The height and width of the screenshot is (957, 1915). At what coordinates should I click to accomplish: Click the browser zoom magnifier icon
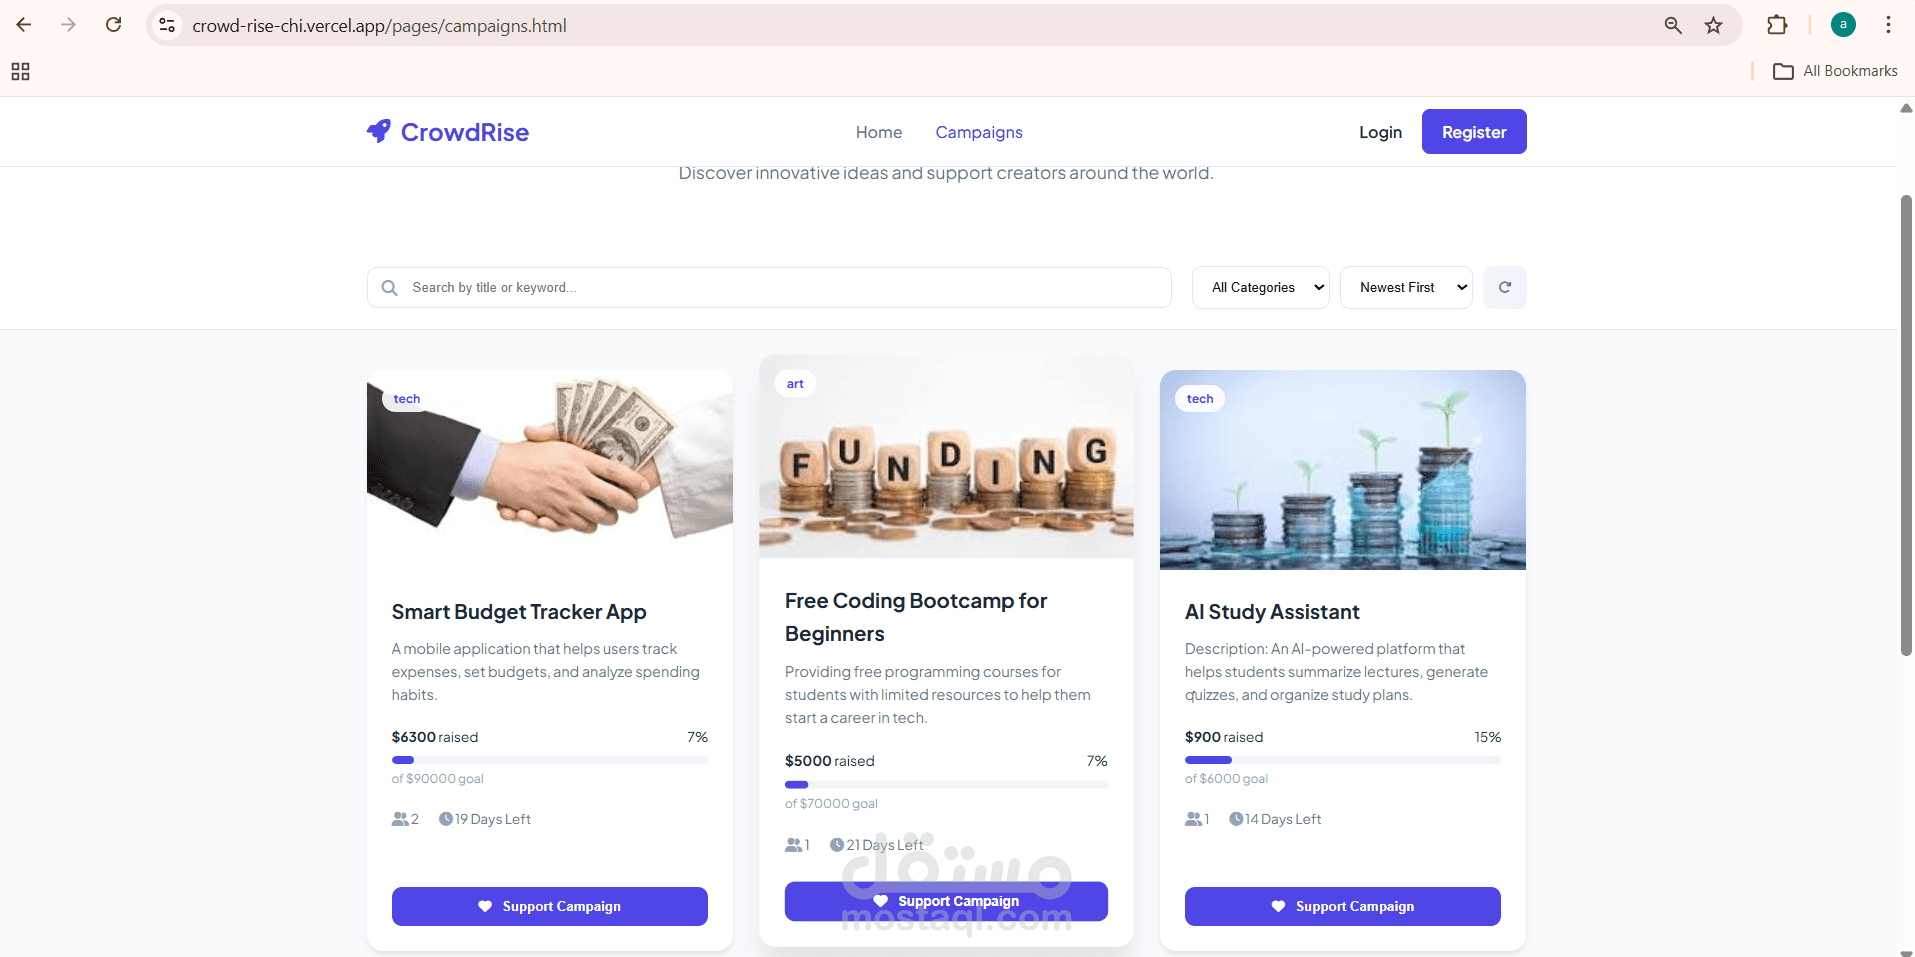tap(1673, 25)
